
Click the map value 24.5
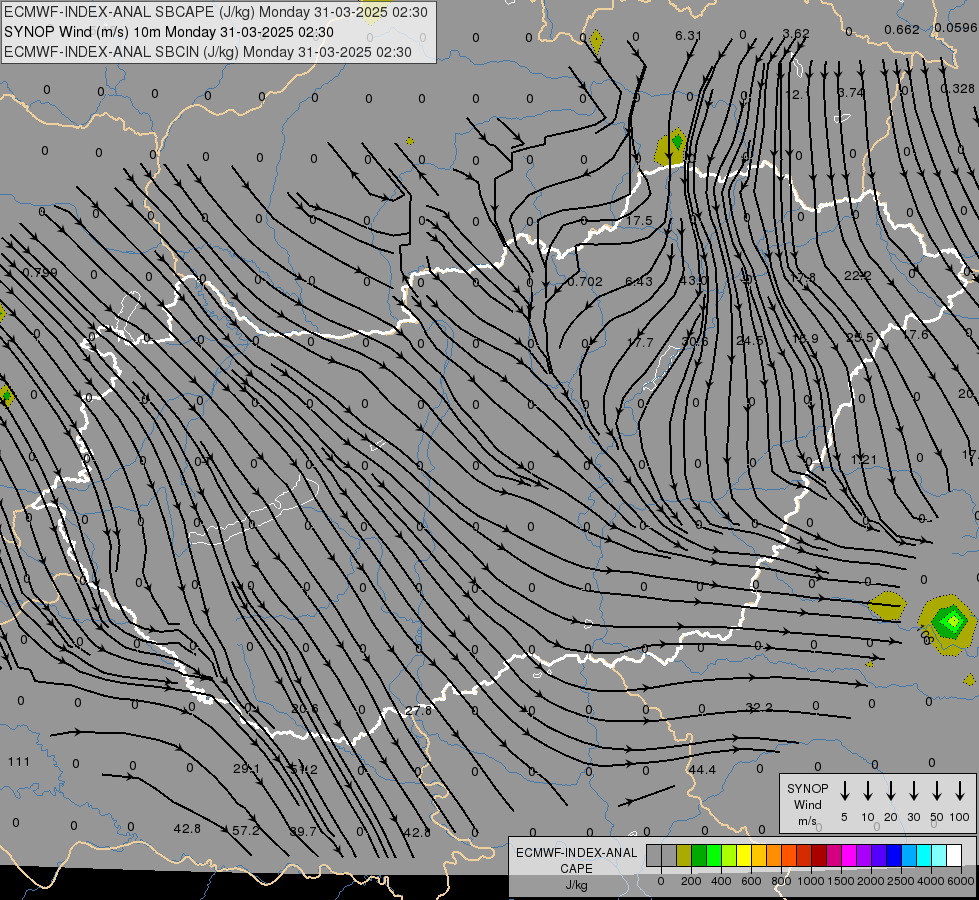(x=750, y=340)
